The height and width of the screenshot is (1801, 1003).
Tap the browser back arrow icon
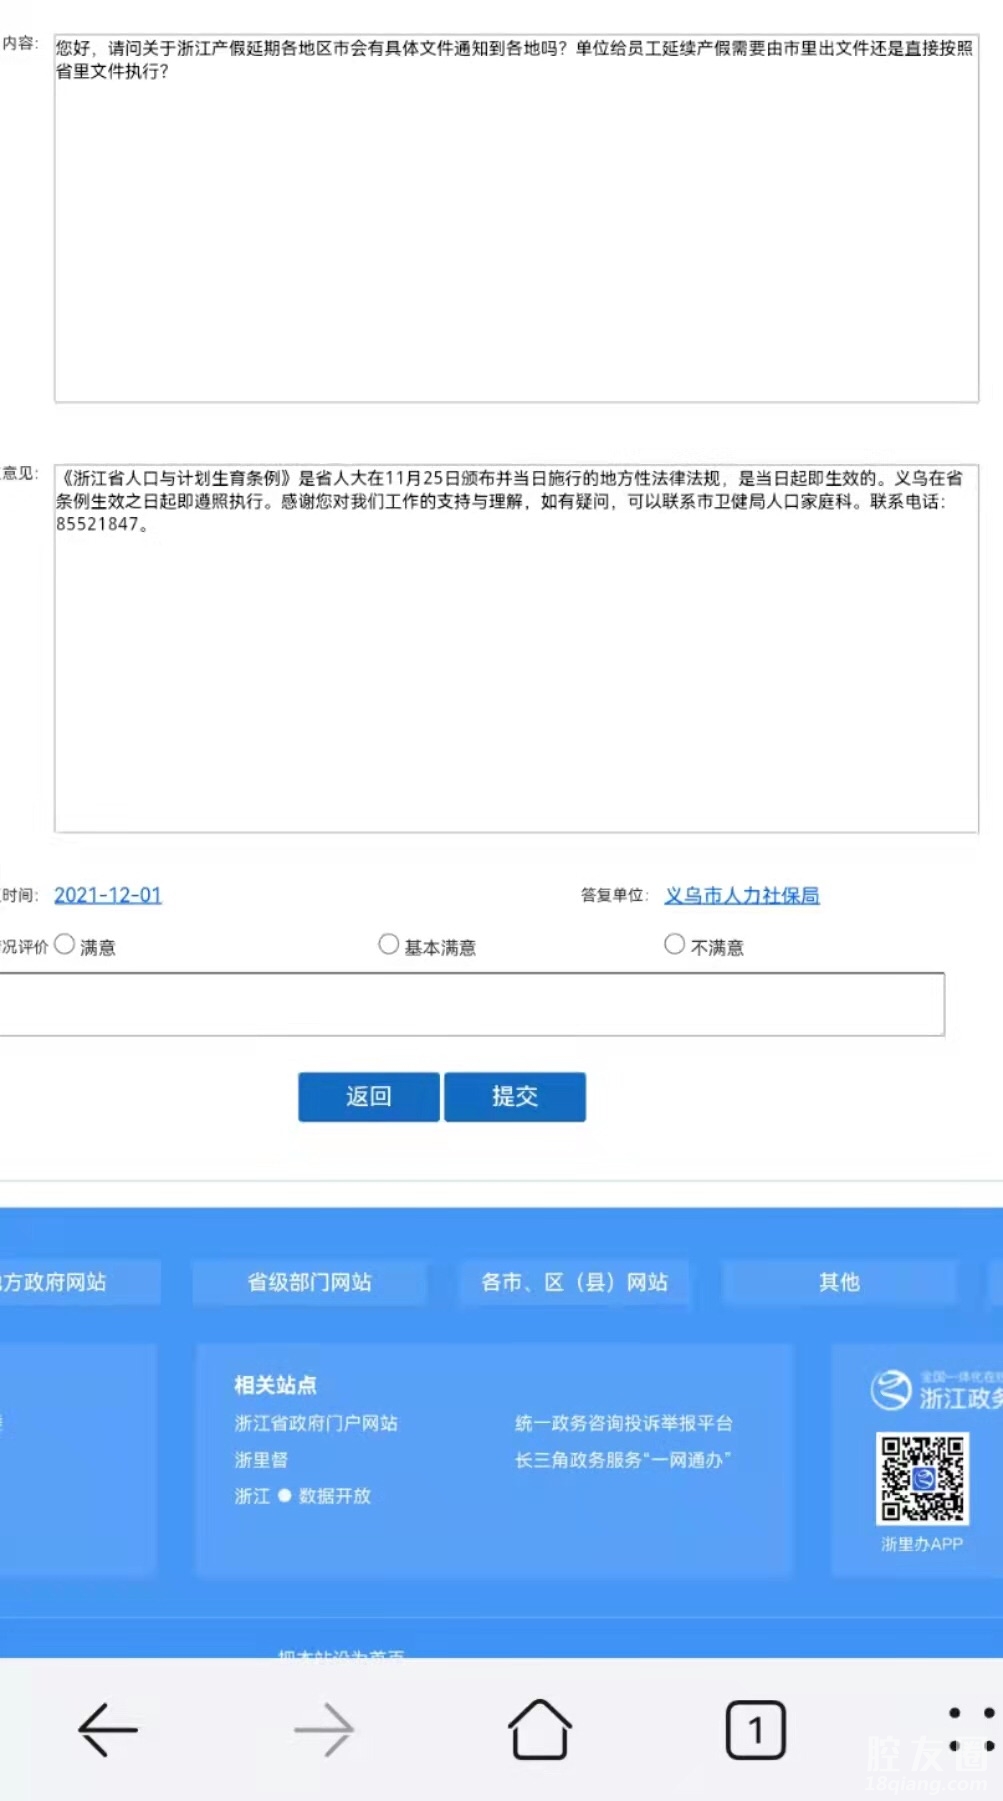click(108, 1729)
